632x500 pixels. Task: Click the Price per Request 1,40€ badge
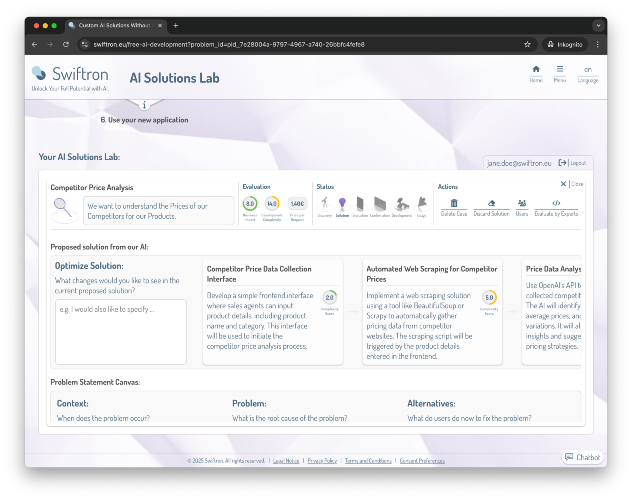click(x=297, y=204)
